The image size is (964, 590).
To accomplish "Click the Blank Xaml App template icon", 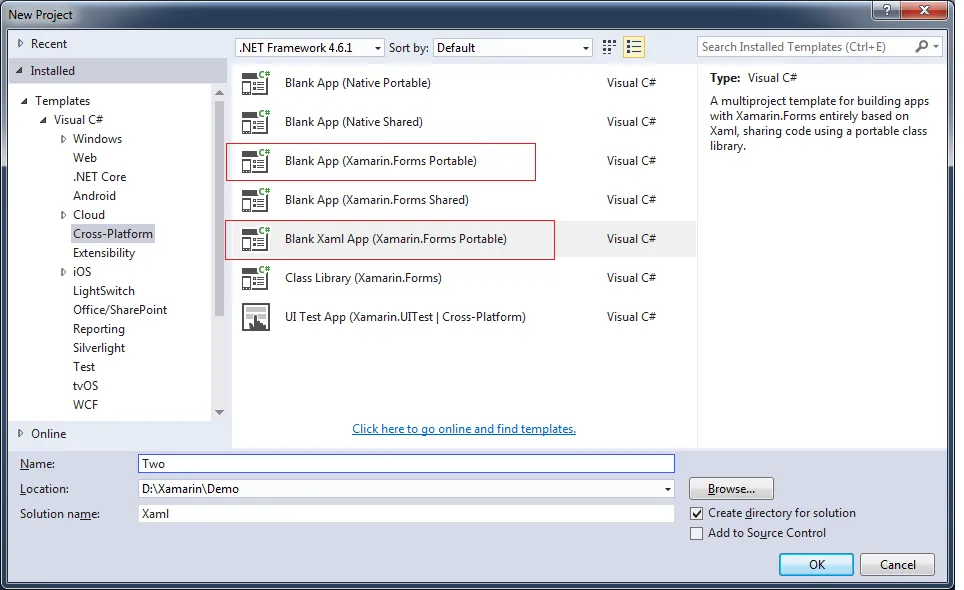I will tap(256, 239).
